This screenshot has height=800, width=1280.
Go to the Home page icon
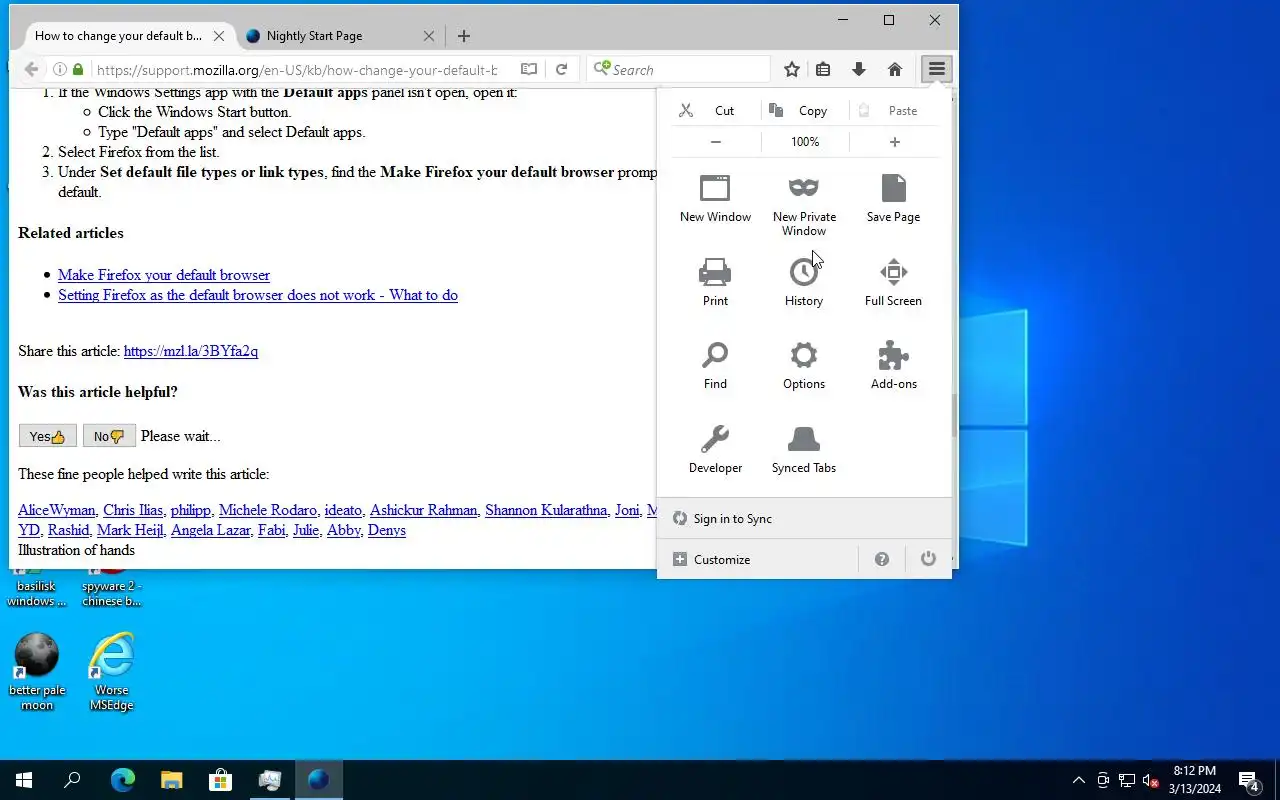[895, 69]
